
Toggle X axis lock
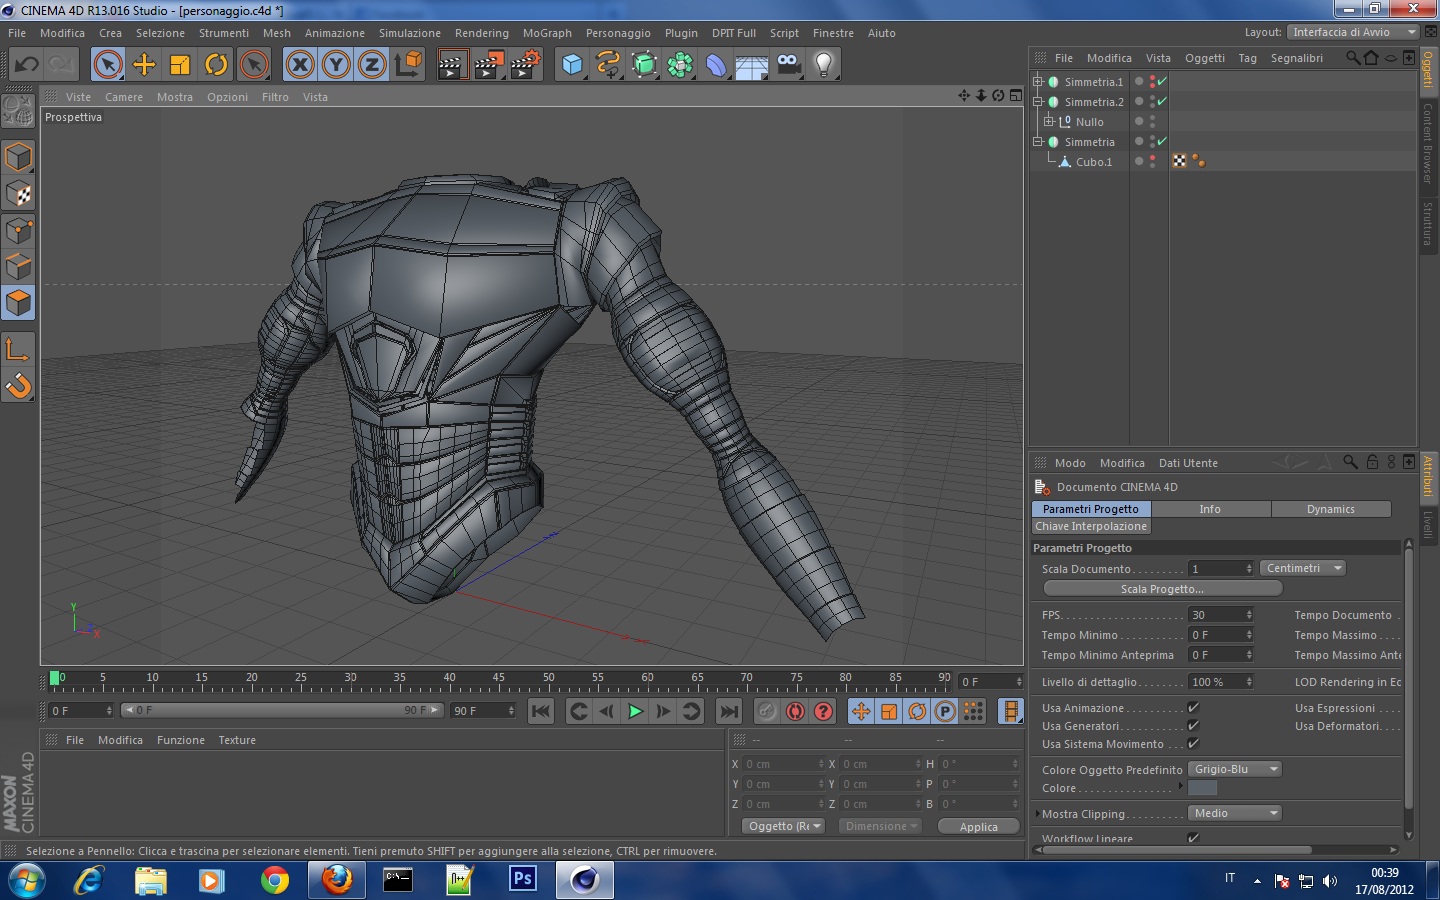(300, 65)
